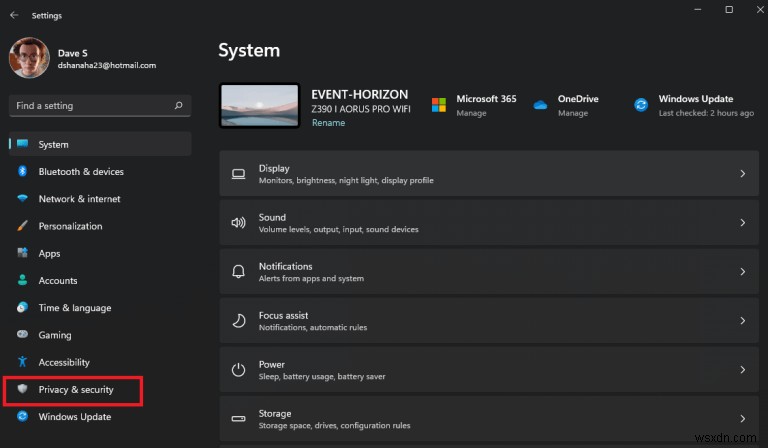768x448 pixels.
Task: Go to Time & language settings
Action: 75,308
